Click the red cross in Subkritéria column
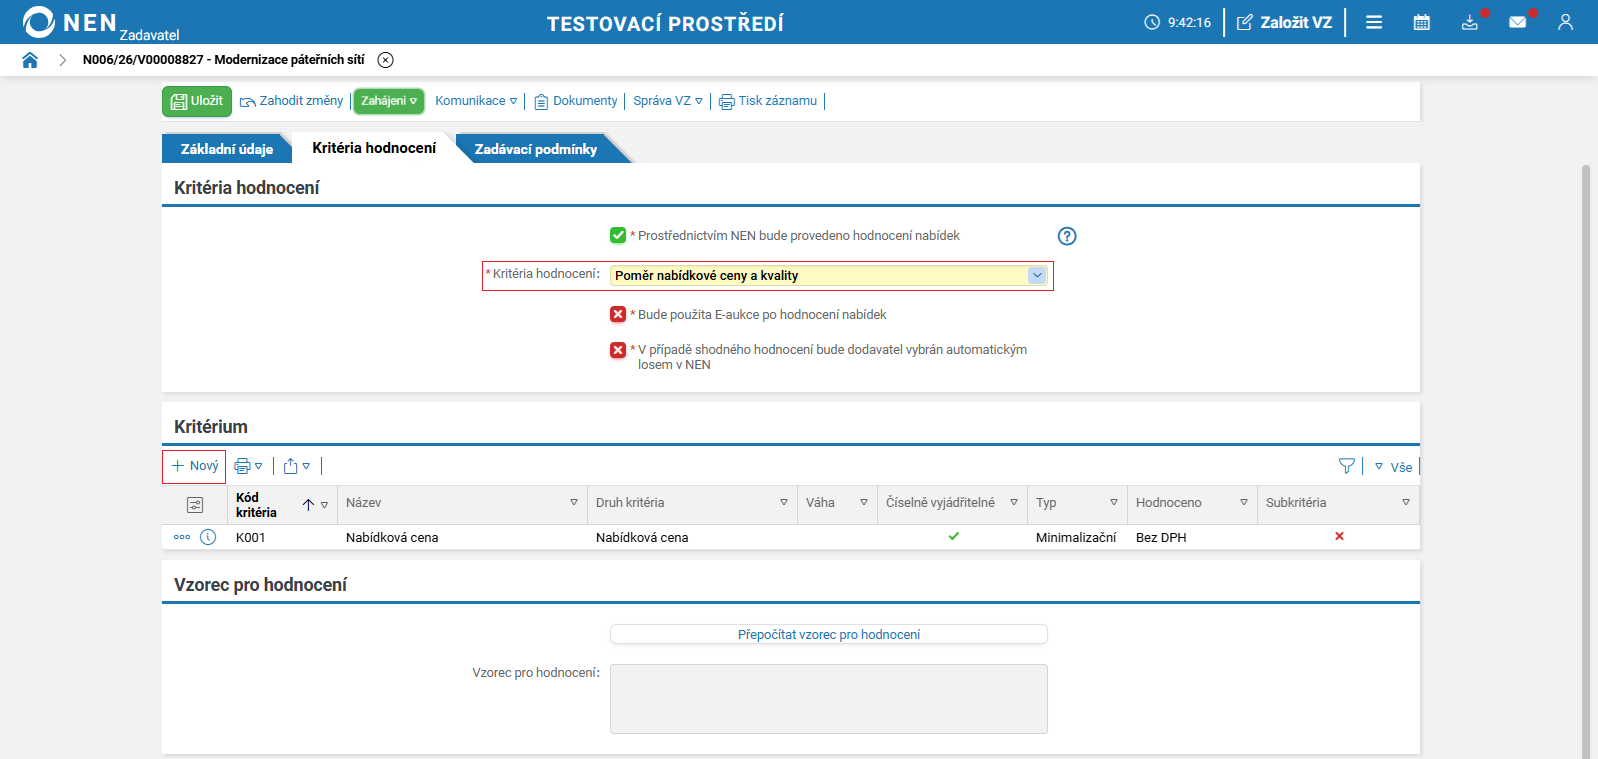 tap(1339, 536)
